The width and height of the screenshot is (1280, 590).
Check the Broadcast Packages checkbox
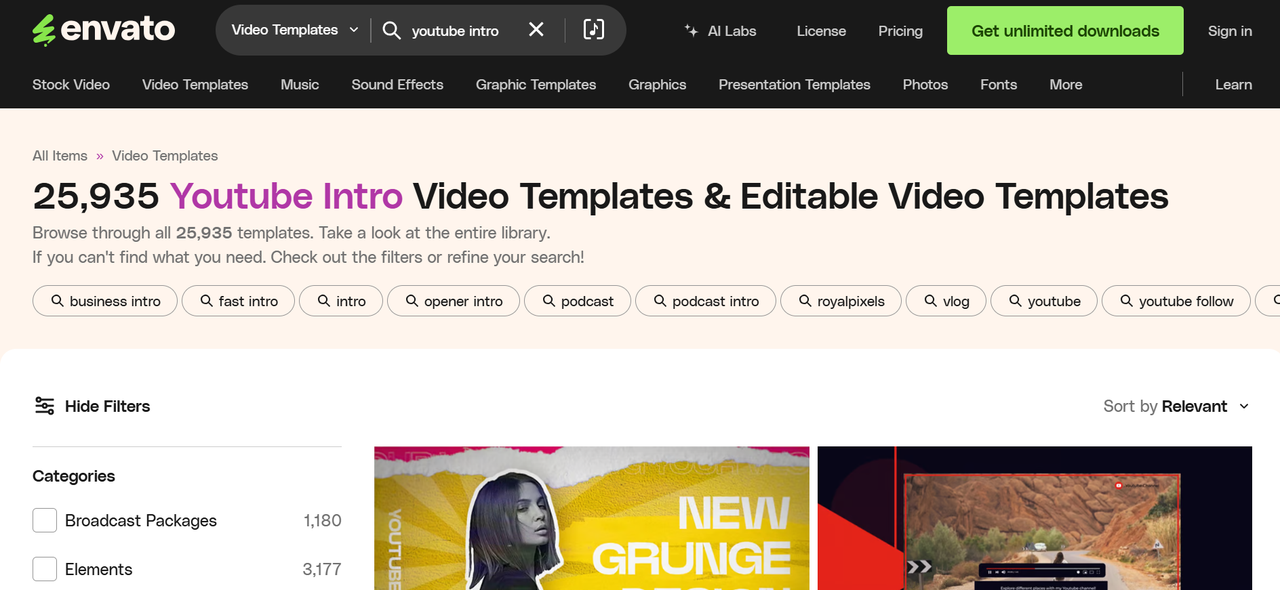click(x=45, y=521)
